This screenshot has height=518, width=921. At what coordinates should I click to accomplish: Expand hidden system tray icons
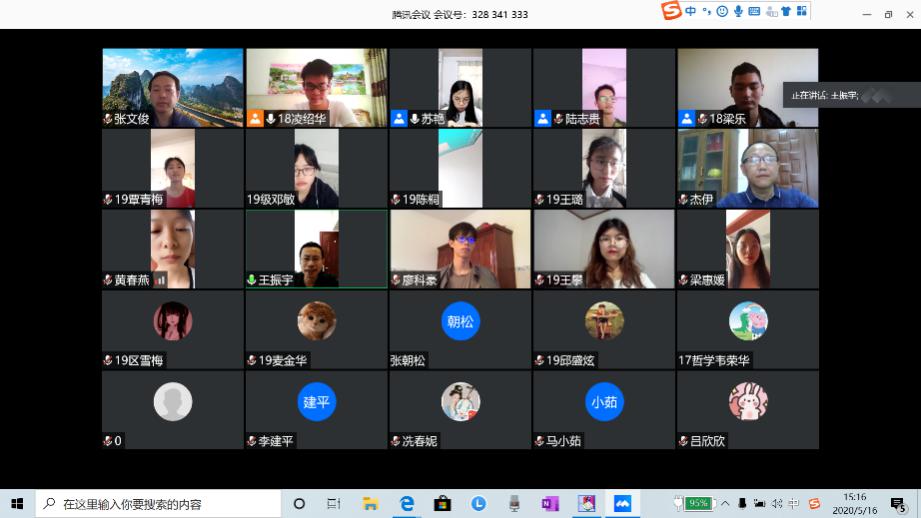coord(725,503)
